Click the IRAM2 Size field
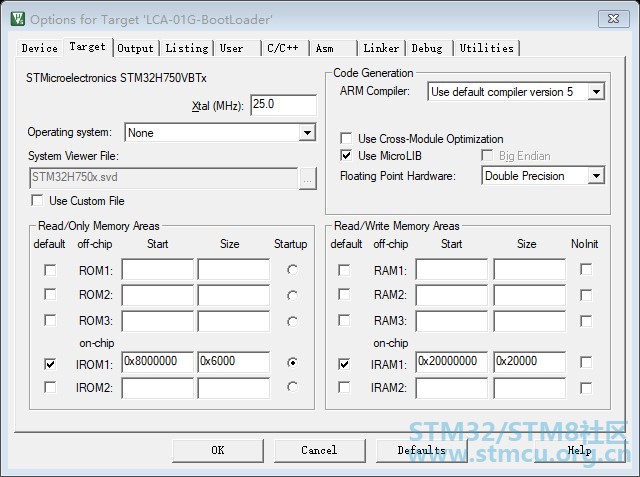This screenshot has width=640, height=477. pos(529,388)
